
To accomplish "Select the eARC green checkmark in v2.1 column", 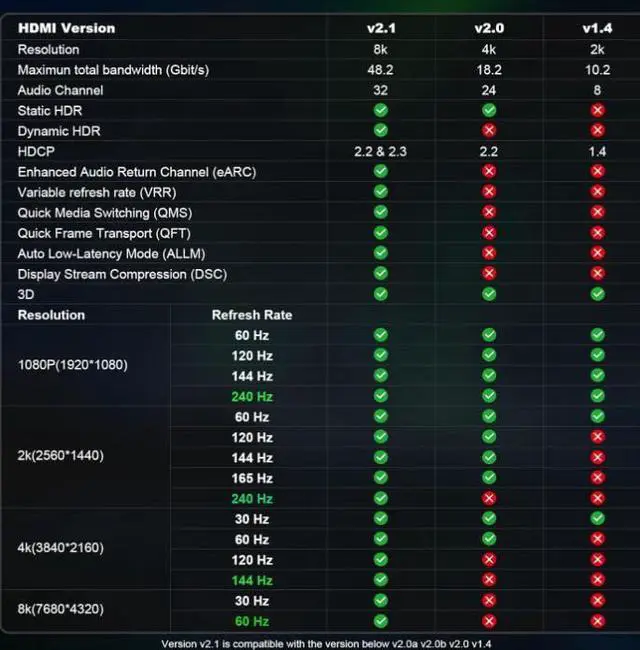I will point(380,171).
